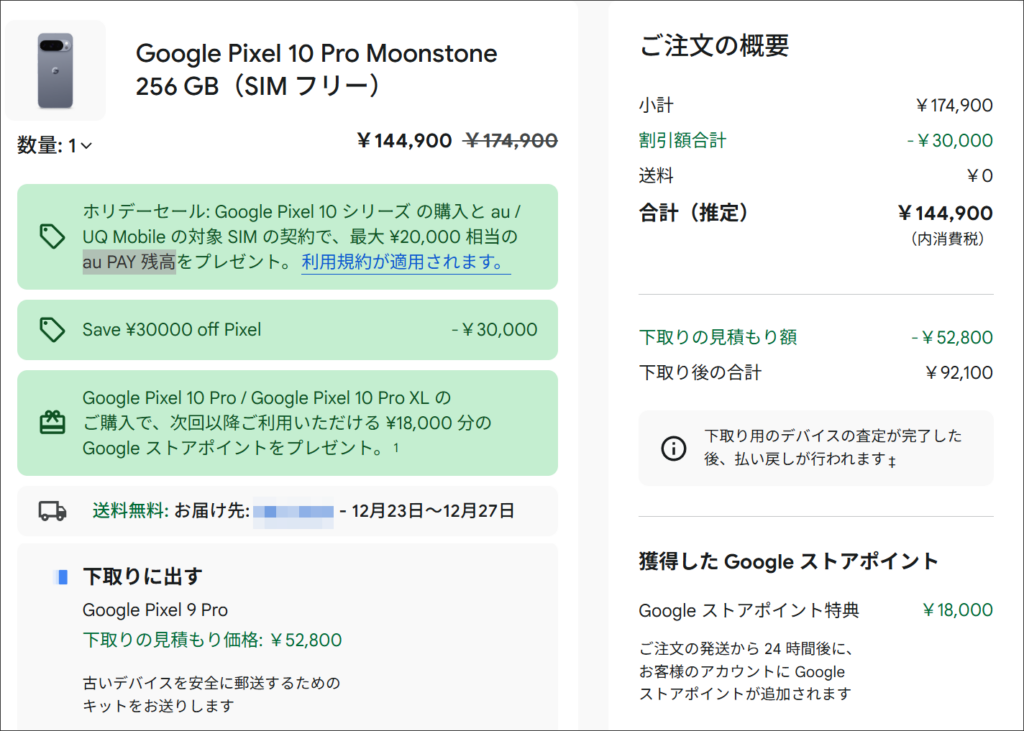
Task: Click the Pixel 10 Pro product thumbnail
Action: tap(55, 70)
